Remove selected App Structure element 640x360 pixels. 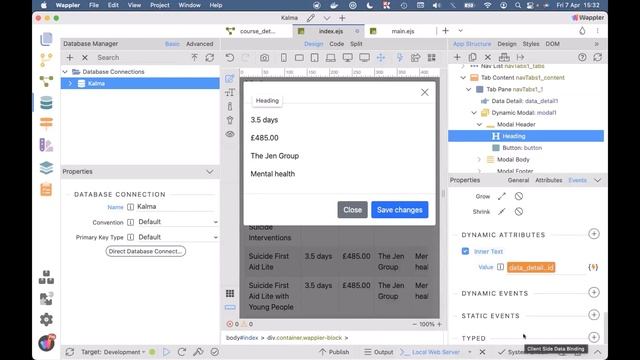tap(487, 57)
